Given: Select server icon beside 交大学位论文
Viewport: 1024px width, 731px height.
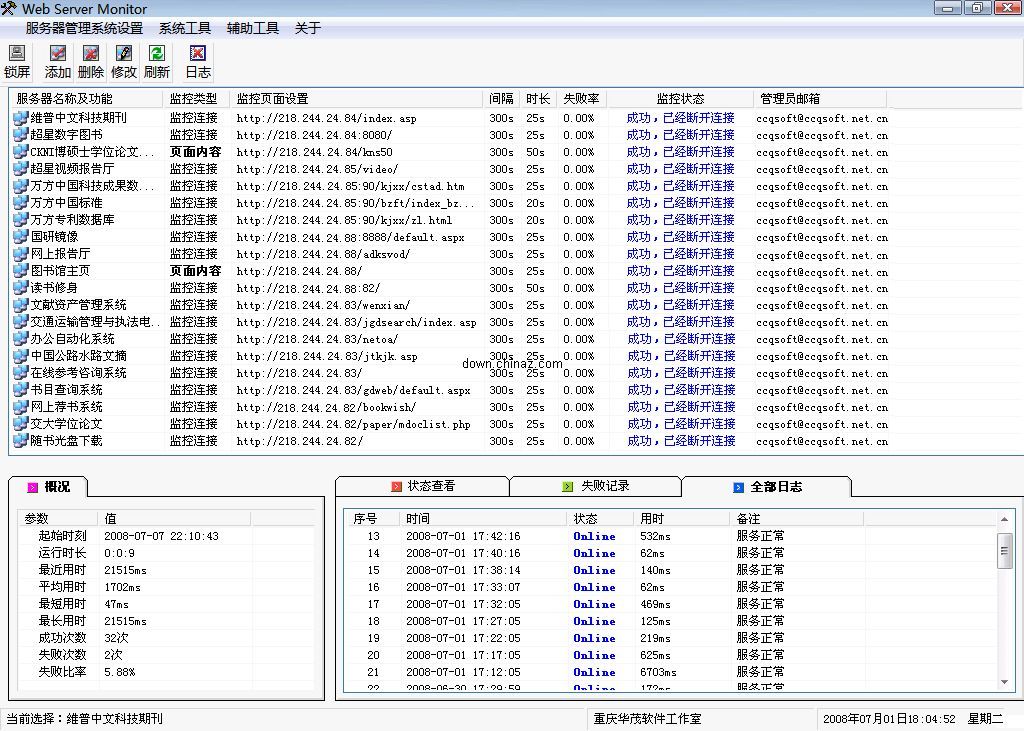Looking at the screenshot, I should 20,423.
